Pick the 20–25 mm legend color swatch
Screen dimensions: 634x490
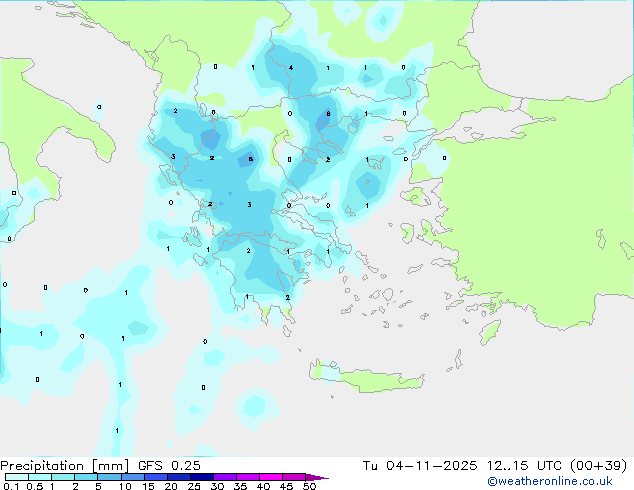(179, 477)
